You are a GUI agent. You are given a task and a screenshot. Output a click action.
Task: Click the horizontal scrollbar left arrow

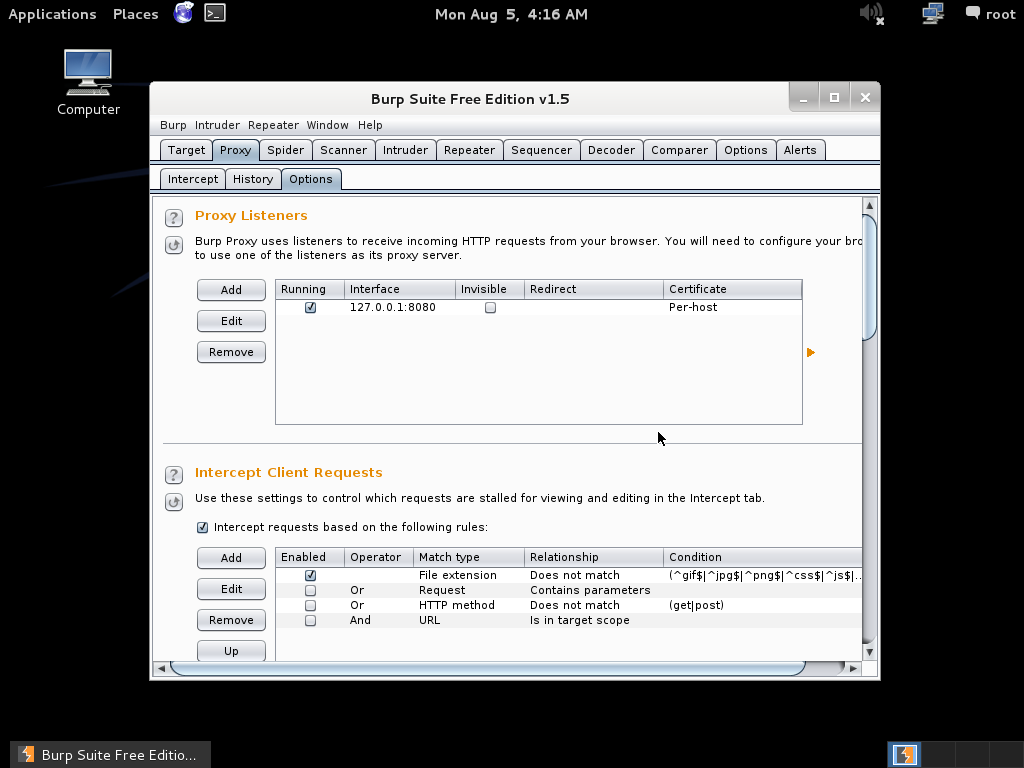point(161,668)
